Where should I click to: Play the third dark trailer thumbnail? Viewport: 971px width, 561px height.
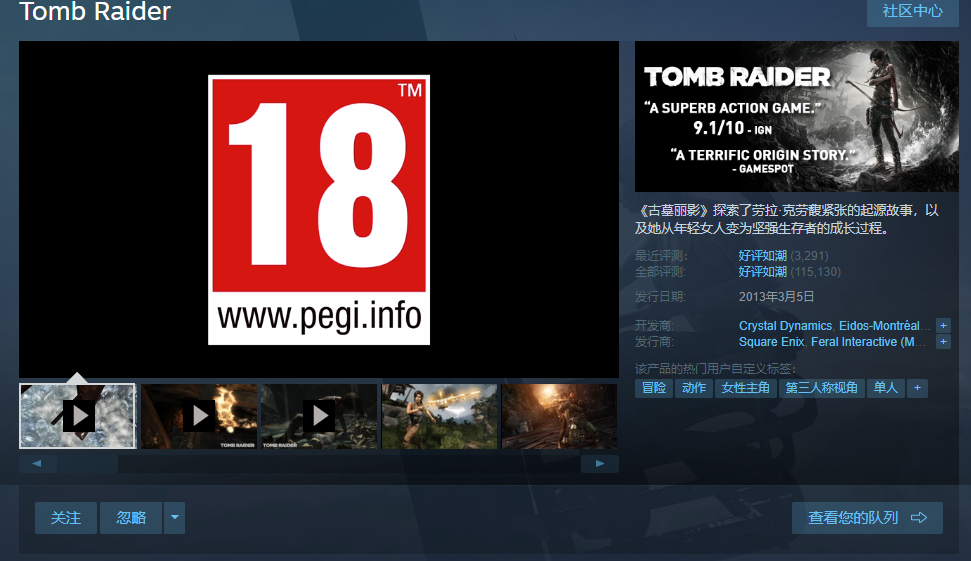tap(319, 415)
